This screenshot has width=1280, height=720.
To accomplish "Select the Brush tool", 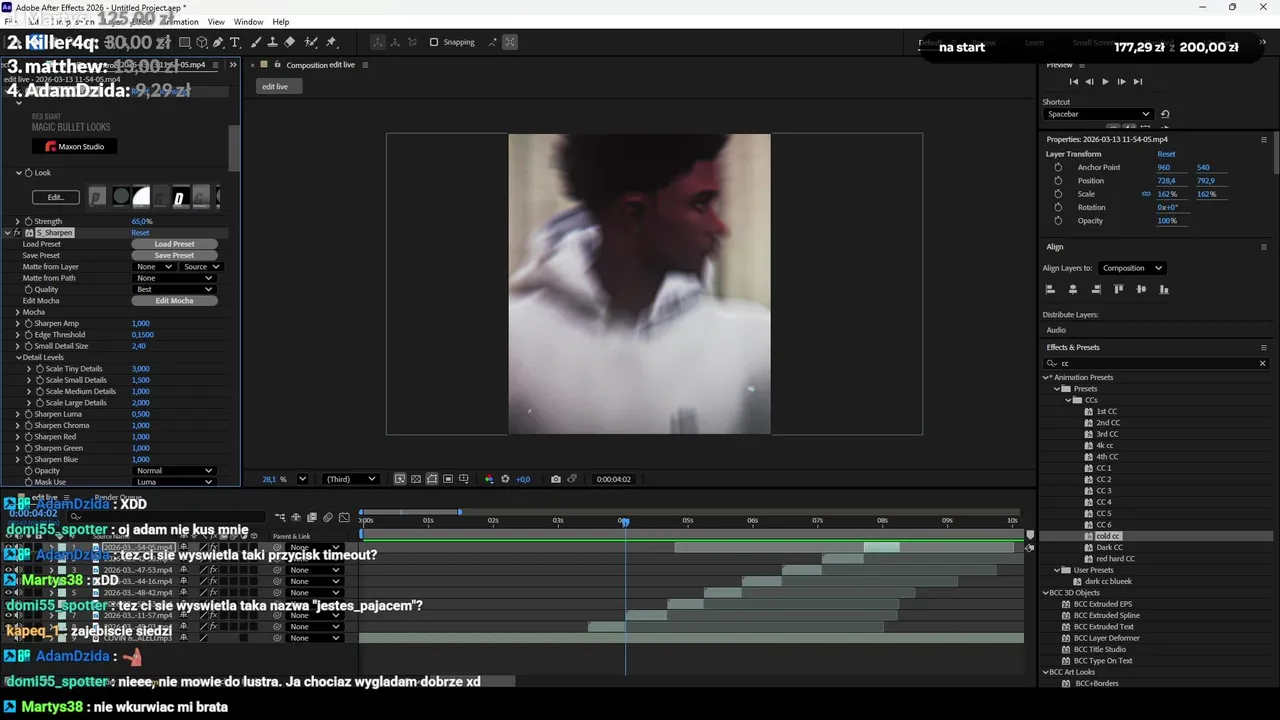I will click(256, 42).
